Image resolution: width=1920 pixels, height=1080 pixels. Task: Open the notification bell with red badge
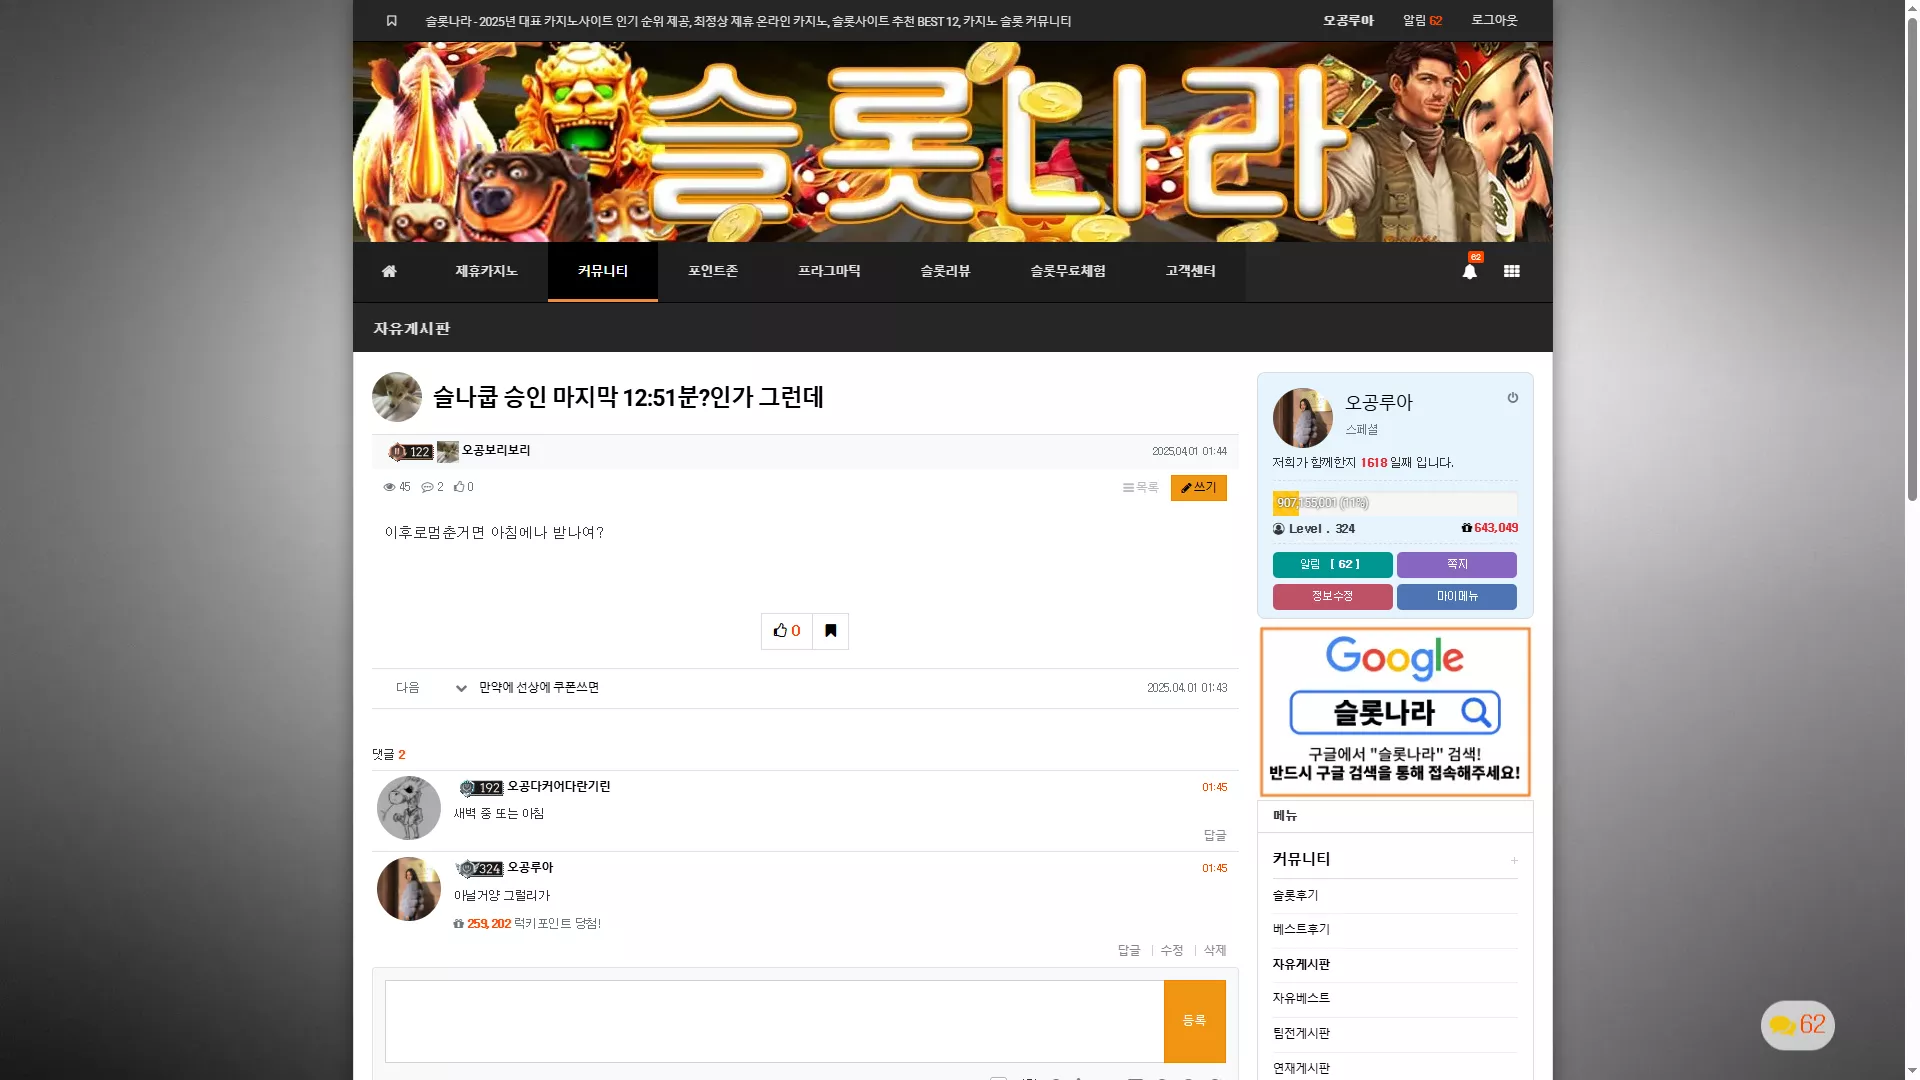tap(1470, 270)
